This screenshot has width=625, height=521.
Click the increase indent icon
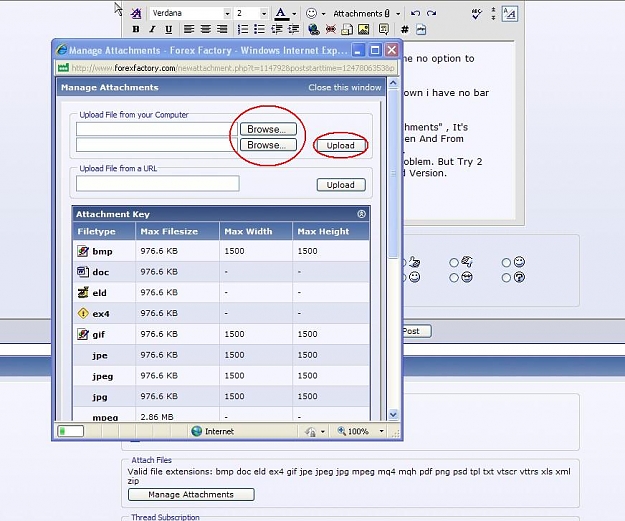[293, 29]
